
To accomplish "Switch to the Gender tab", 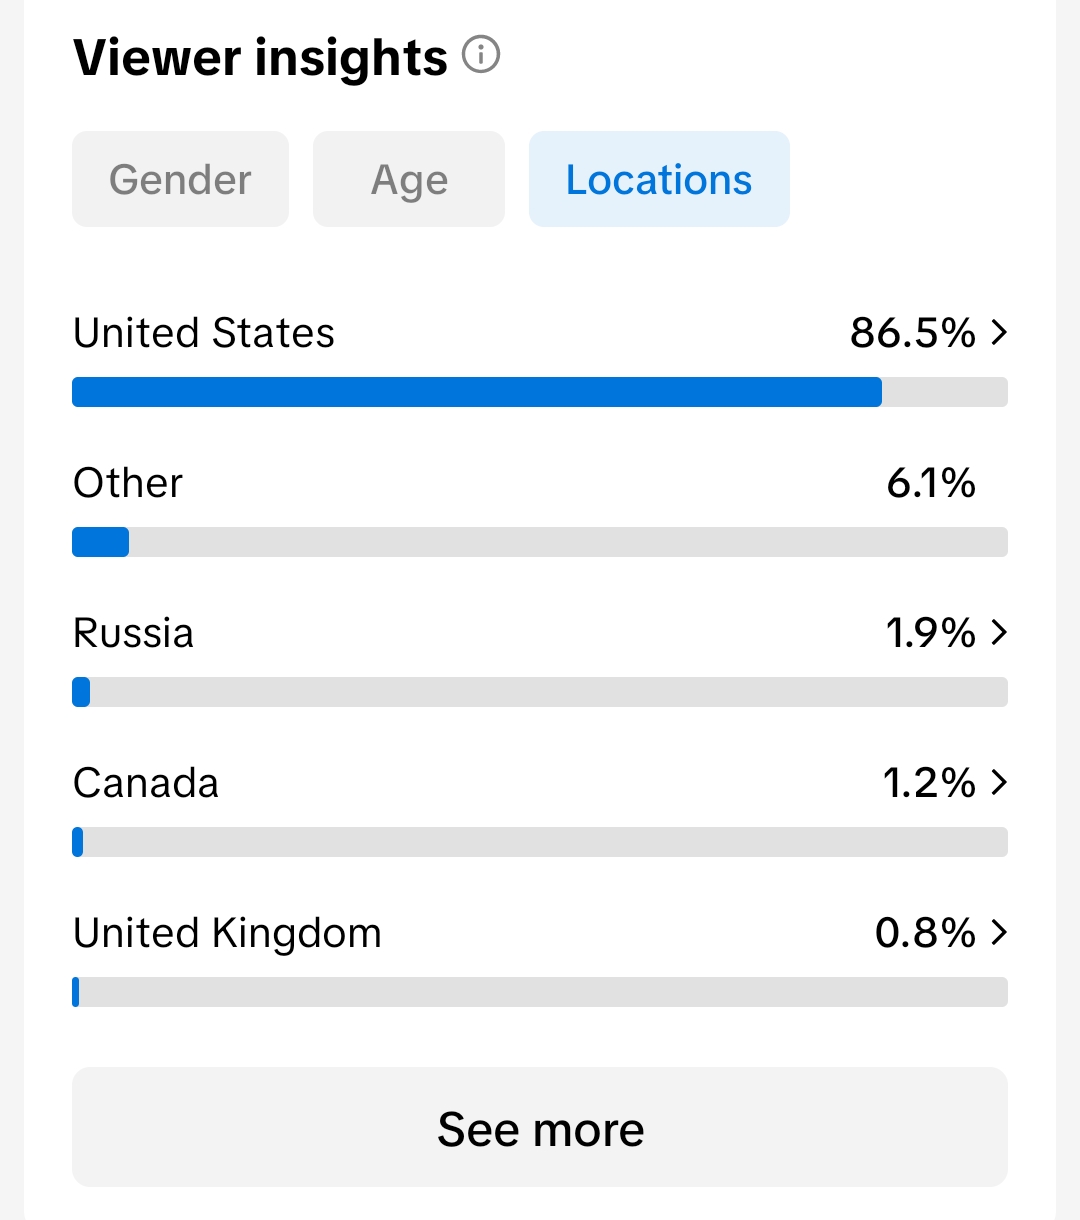I will pos(180,179).
